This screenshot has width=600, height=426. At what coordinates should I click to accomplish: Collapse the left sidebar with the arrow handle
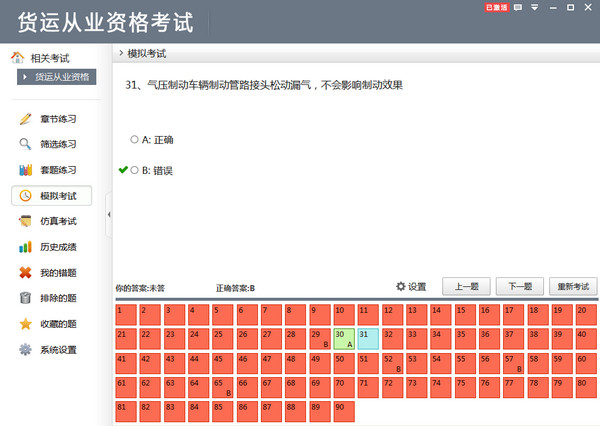point(108,215)
